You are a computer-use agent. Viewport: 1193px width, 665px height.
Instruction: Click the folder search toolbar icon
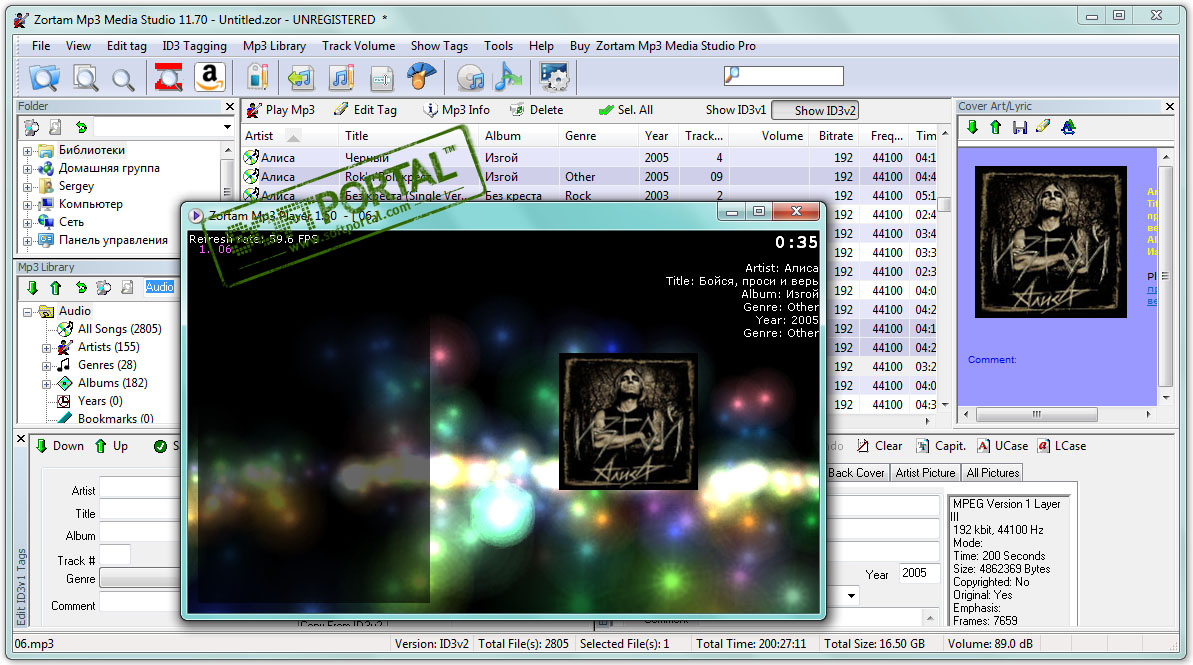[44, 77]
